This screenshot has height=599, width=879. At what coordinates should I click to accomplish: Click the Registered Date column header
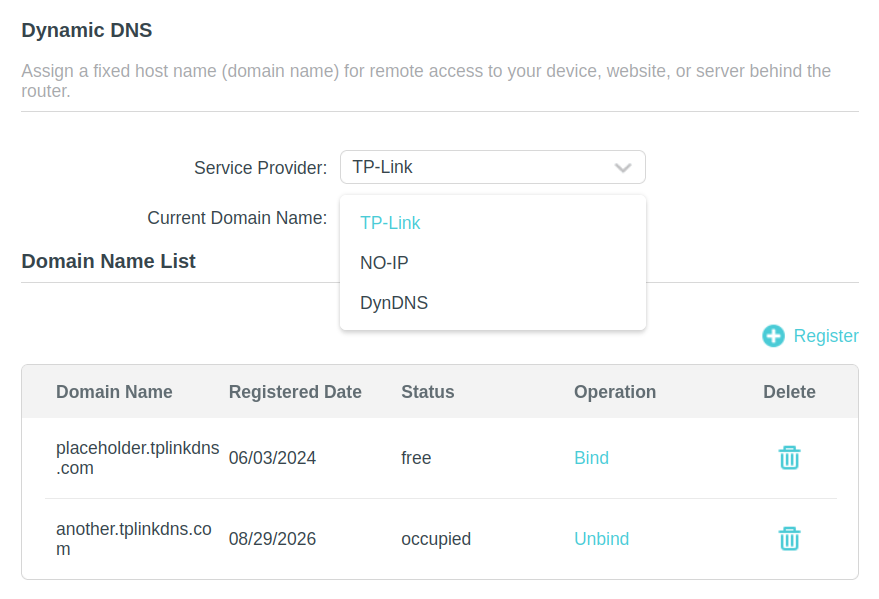295,392
